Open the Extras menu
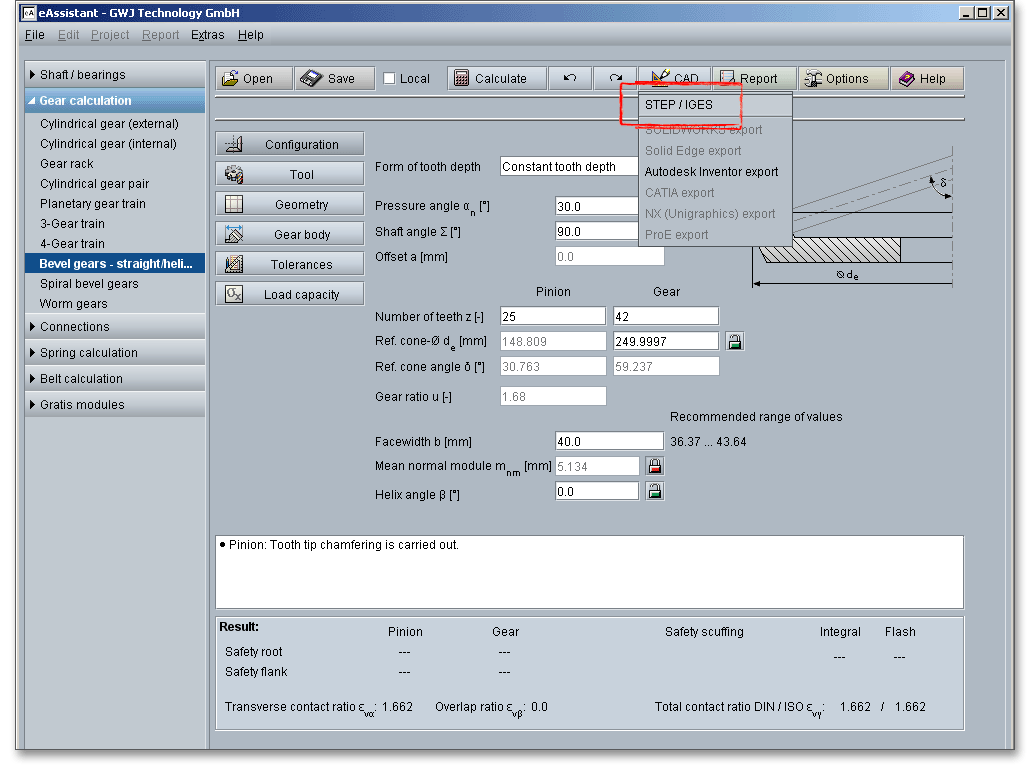Image resolution: width=1030 pixels, height=765 pixels. 208,35
